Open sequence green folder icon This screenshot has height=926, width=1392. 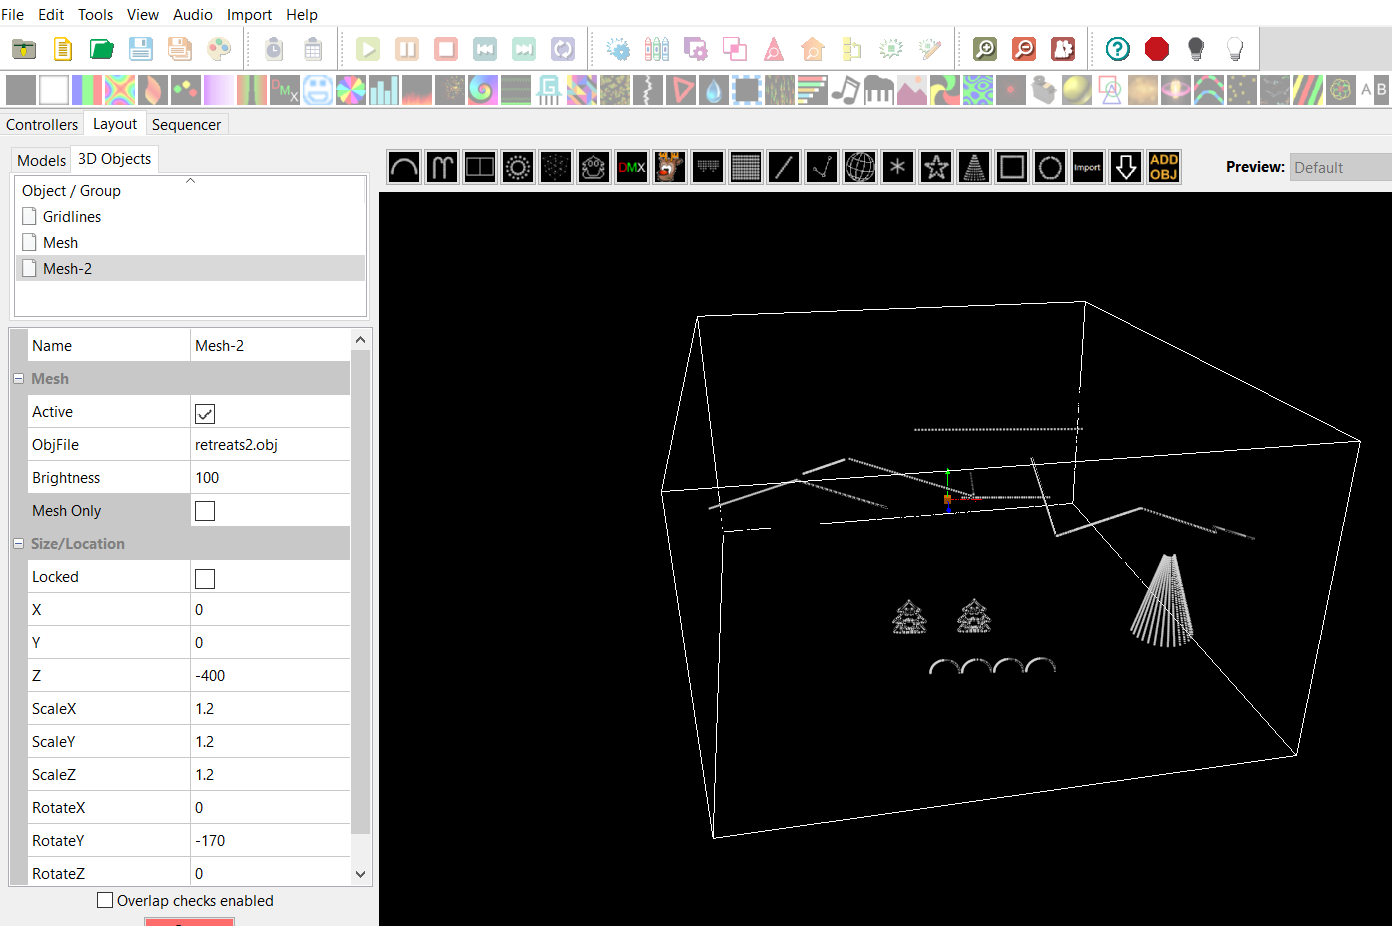tap(102, 48)
